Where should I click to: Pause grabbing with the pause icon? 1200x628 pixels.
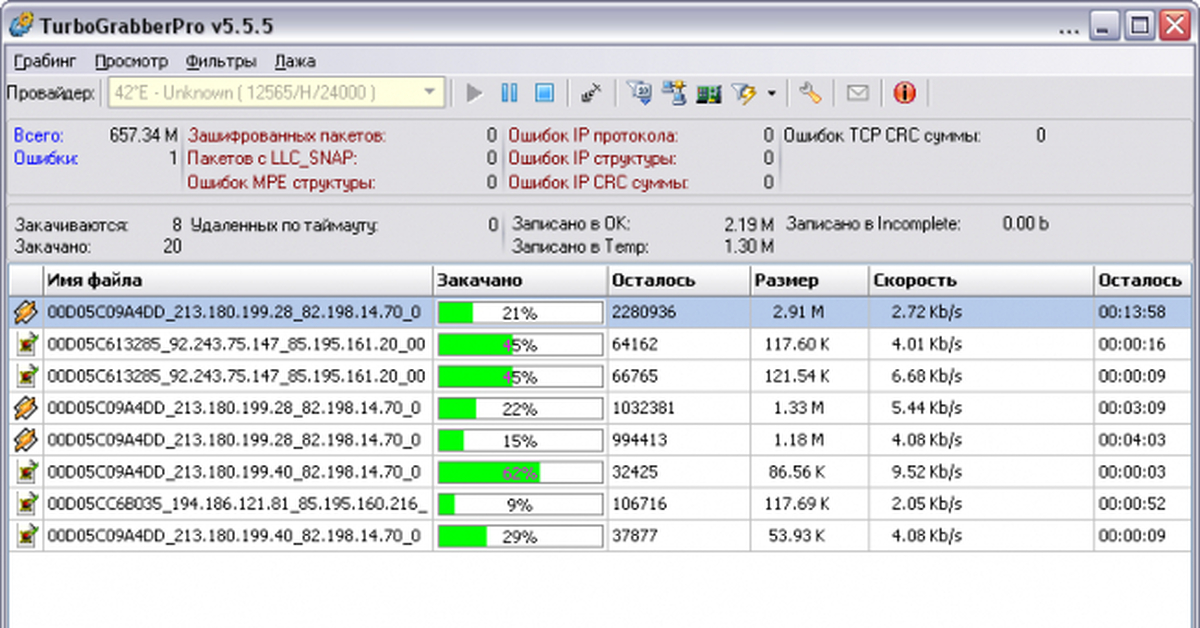pyautogui.click(x=509, y=94)
